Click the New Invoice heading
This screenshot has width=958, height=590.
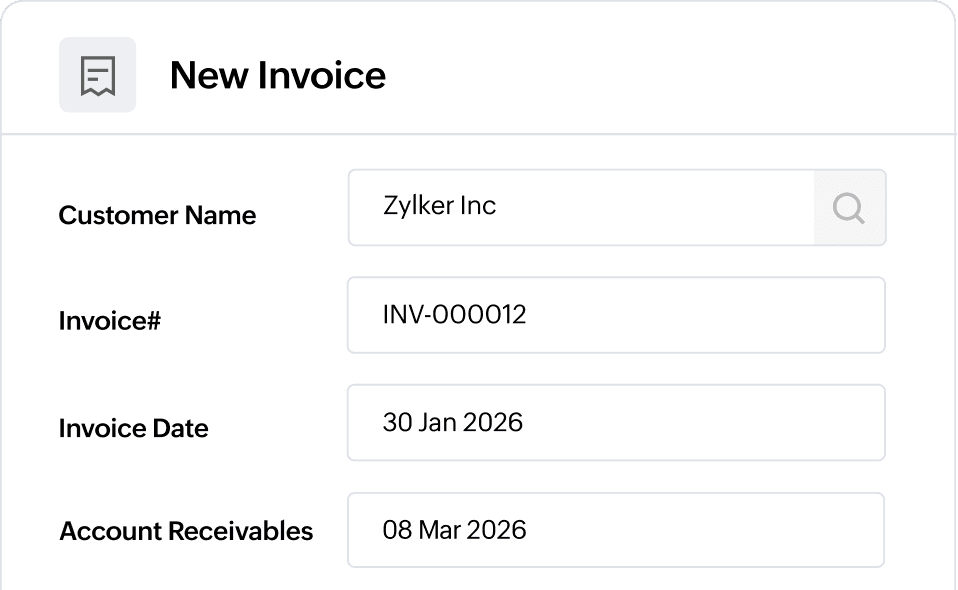[x=277, y=76]
